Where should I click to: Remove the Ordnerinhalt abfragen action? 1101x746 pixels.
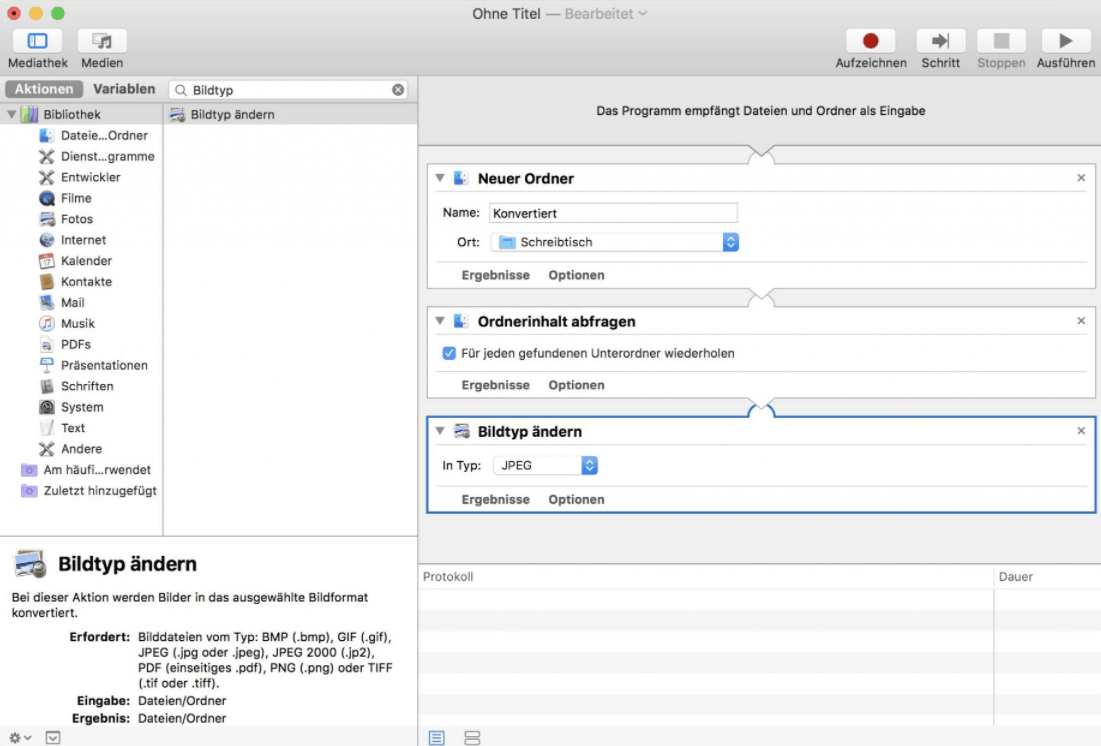(1081, 320)
